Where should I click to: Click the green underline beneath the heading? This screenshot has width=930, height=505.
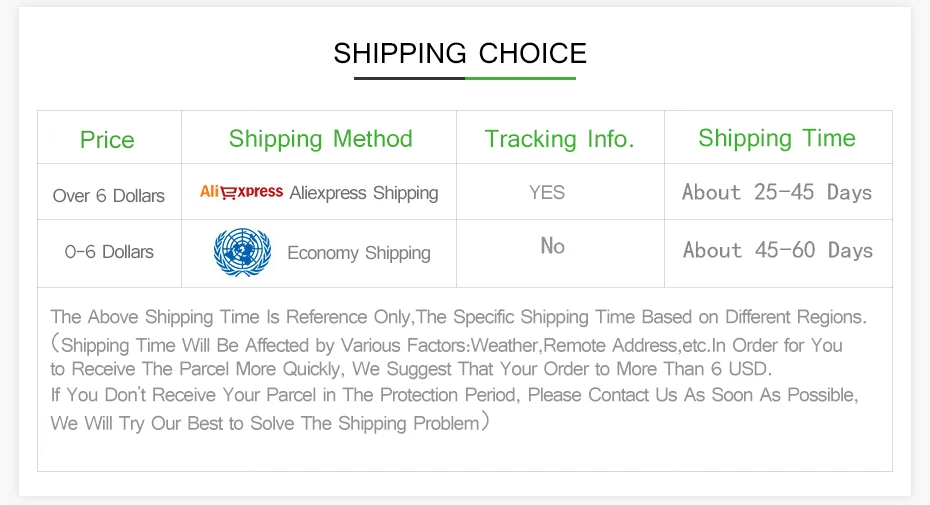(x=520, y=78)
